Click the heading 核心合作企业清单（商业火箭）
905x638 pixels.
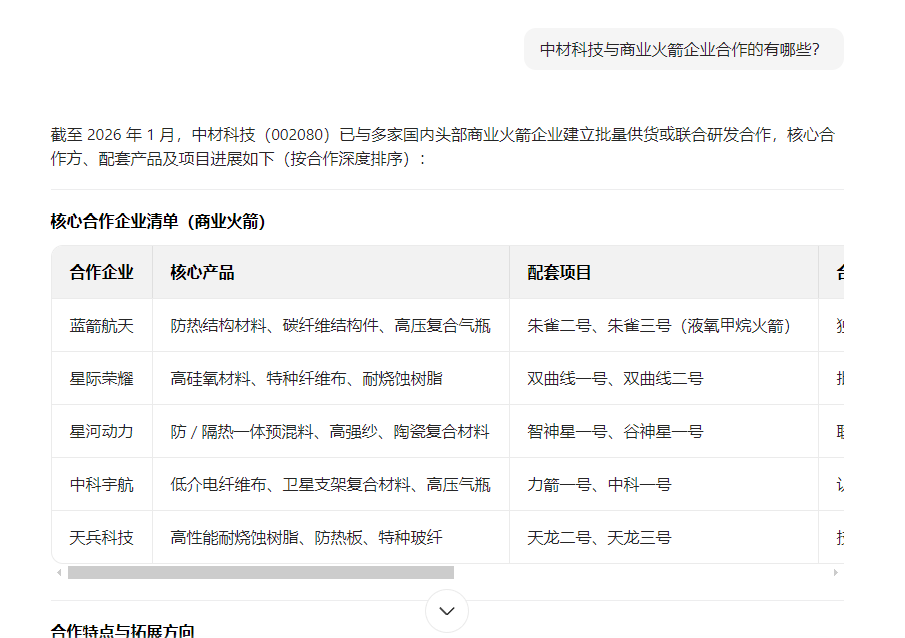click(x=158, y=221)
